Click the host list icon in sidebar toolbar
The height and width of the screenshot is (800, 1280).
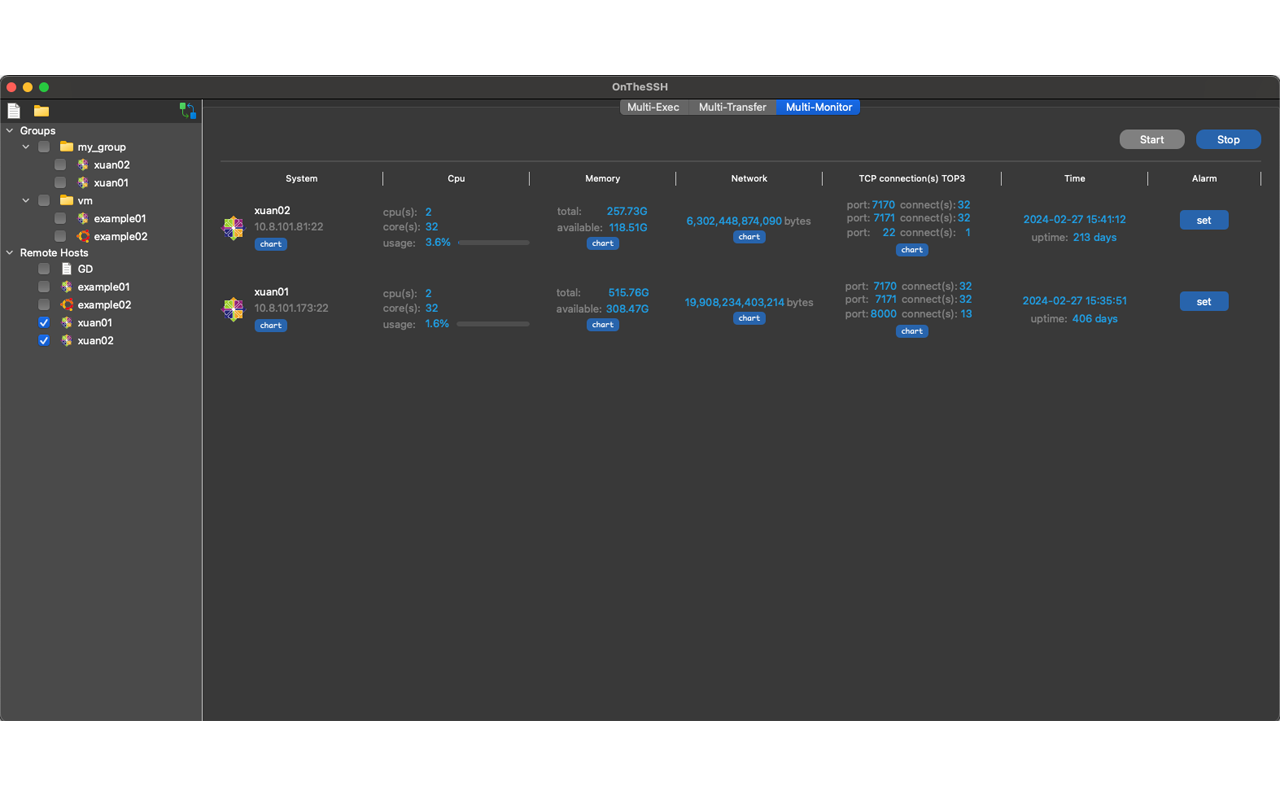[x=13, y=111]
